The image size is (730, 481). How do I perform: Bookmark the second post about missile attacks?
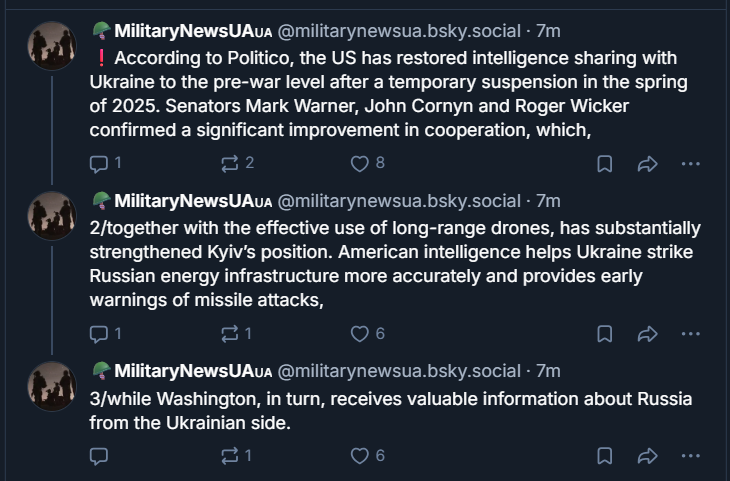coord(604,334)
